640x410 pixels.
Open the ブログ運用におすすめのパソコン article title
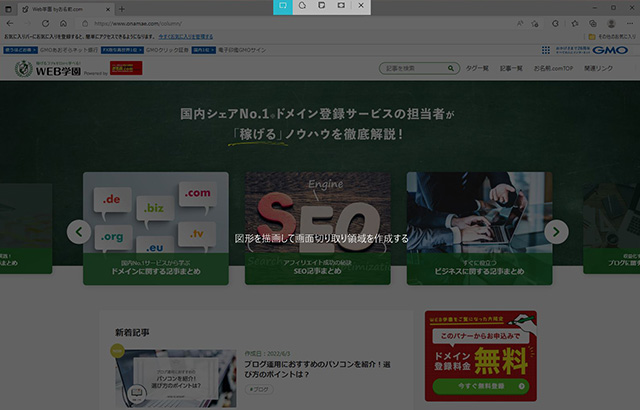[317, 369]
